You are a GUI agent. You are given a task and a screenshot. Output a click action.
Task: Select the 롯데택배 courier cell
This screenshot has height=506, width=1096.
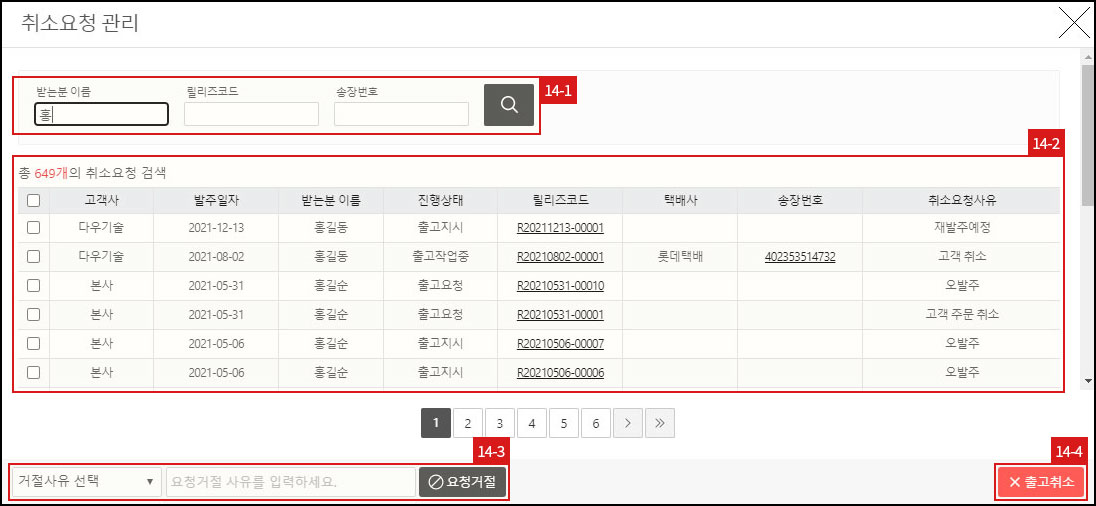click(x=680, y=256)
